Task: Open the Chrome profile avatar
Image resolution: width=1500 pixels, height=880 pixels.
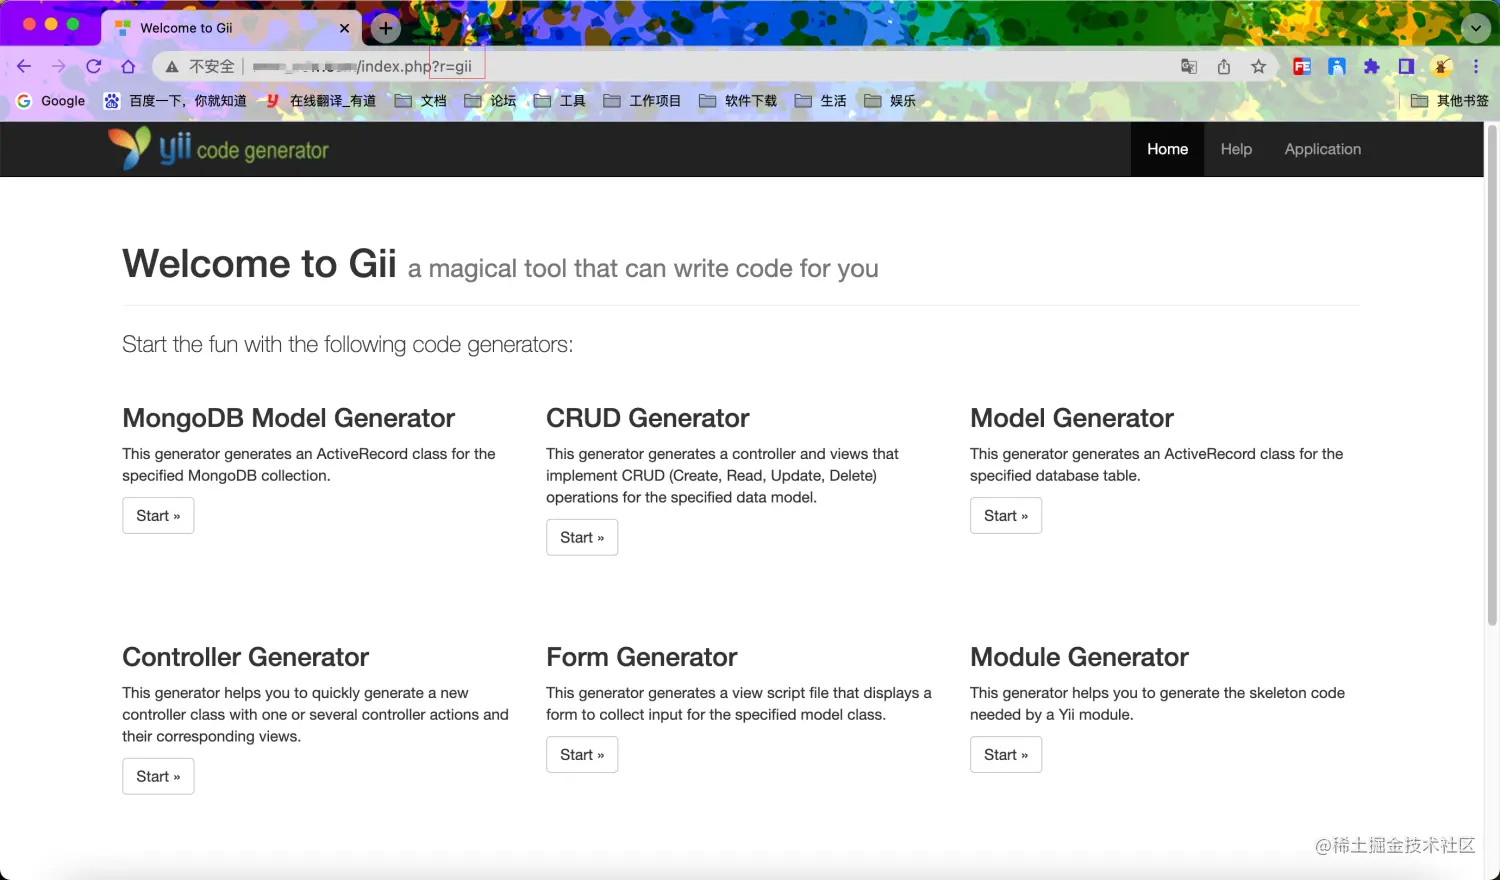Action: [1442, 67]
